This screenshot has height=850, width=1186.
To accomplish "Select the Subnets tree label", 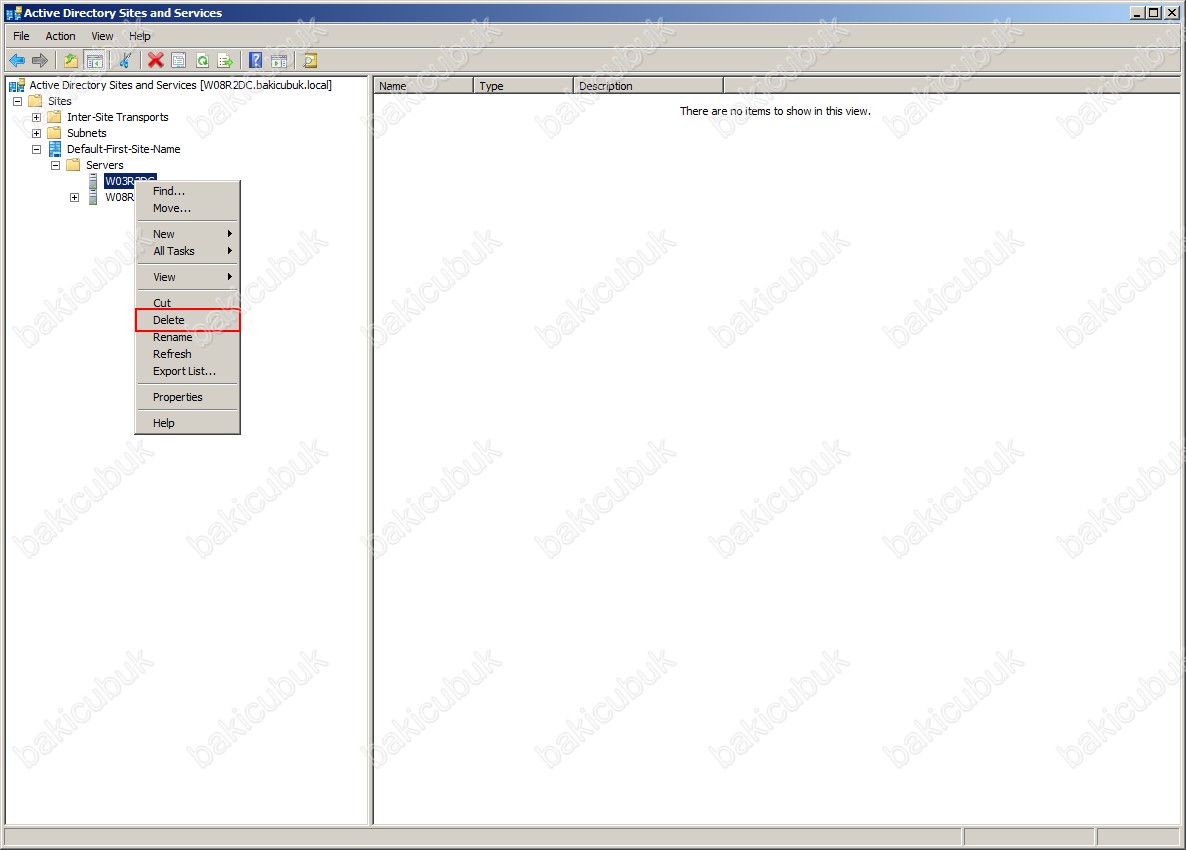I will [x=87, y=133].
